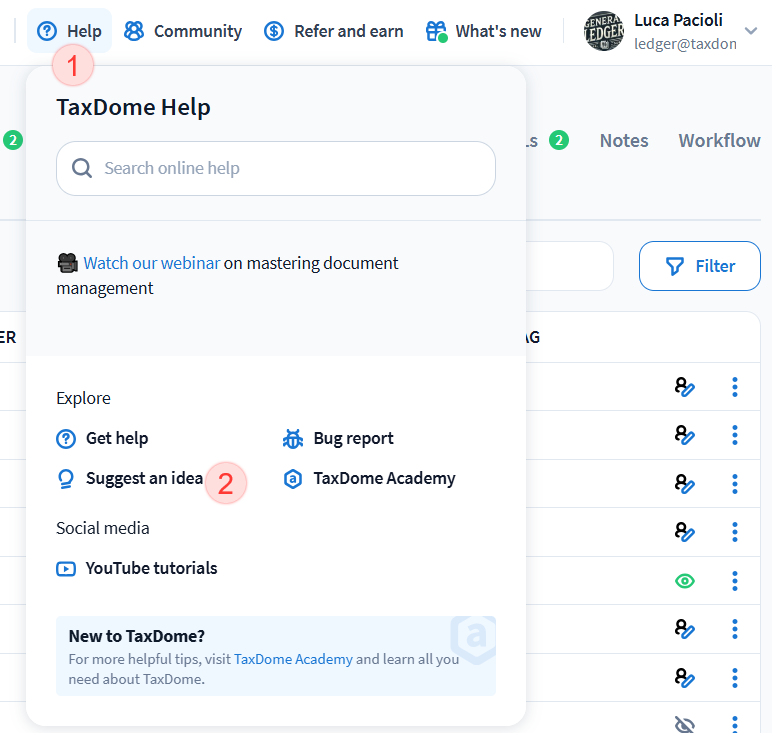Switch to the Workflow tab
The image size is (772, 733).
click(x=719, y=141)
